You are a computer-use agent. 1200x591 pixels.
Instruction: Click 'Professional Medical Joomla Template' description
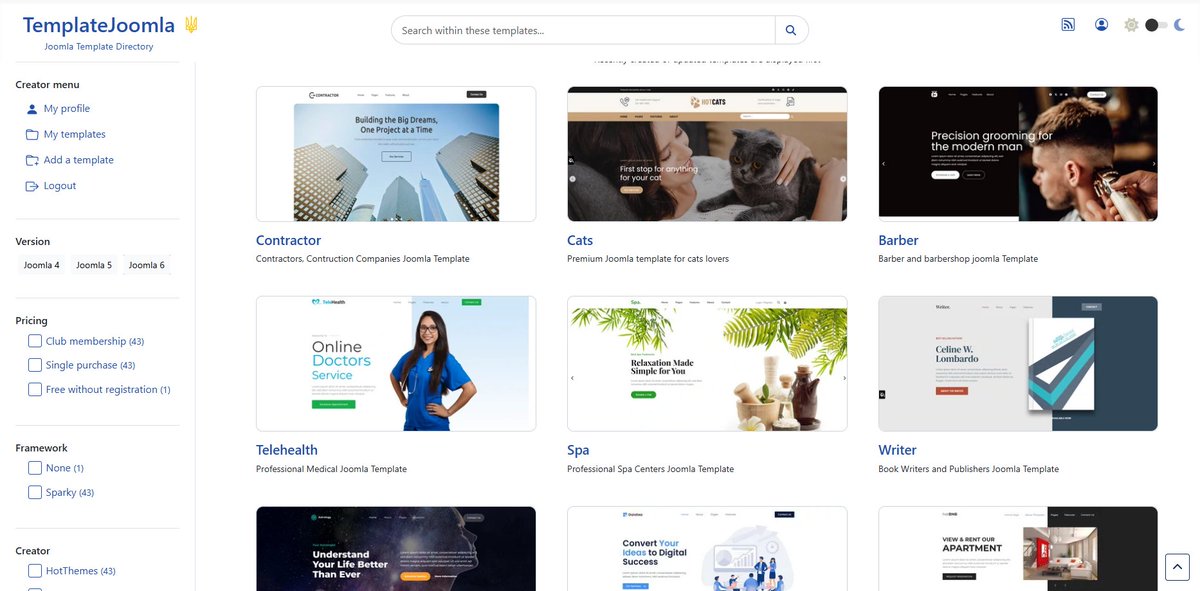(x=331, y=469)
